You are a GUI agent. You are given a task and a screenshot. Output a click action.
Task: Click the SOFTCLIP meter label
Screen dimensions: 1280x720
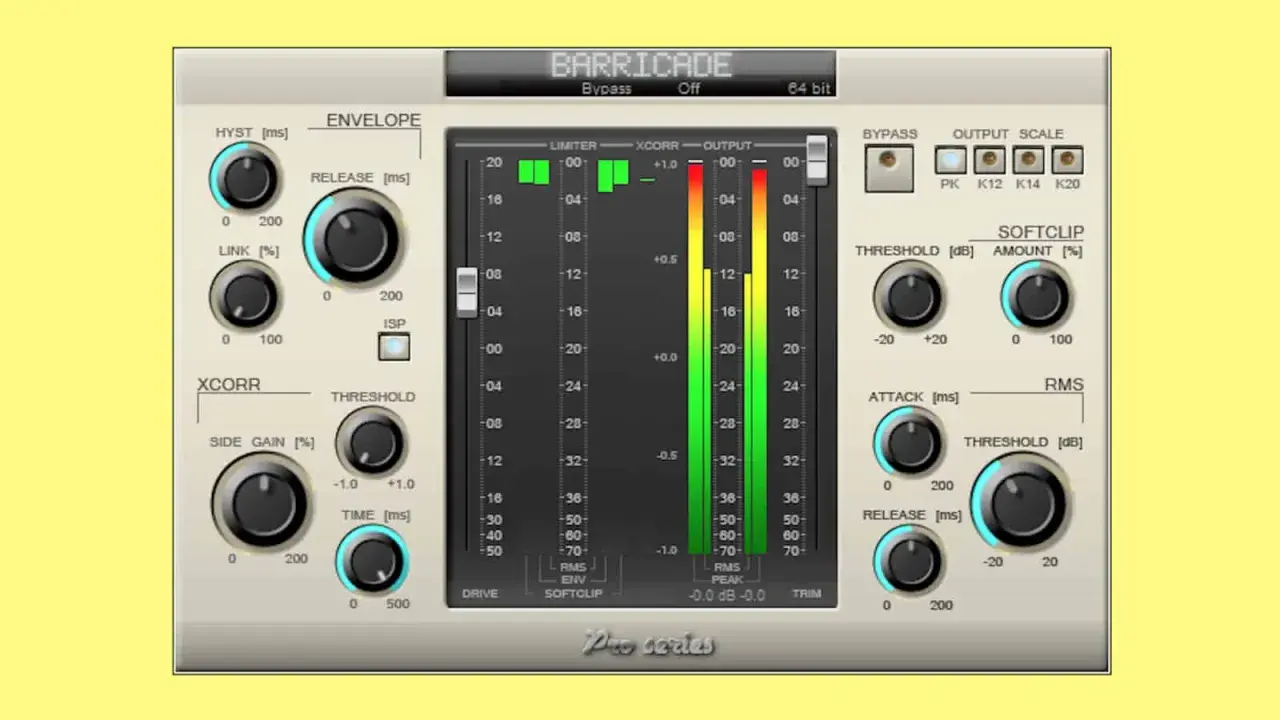pyautogui.click(x=573, y=593)
